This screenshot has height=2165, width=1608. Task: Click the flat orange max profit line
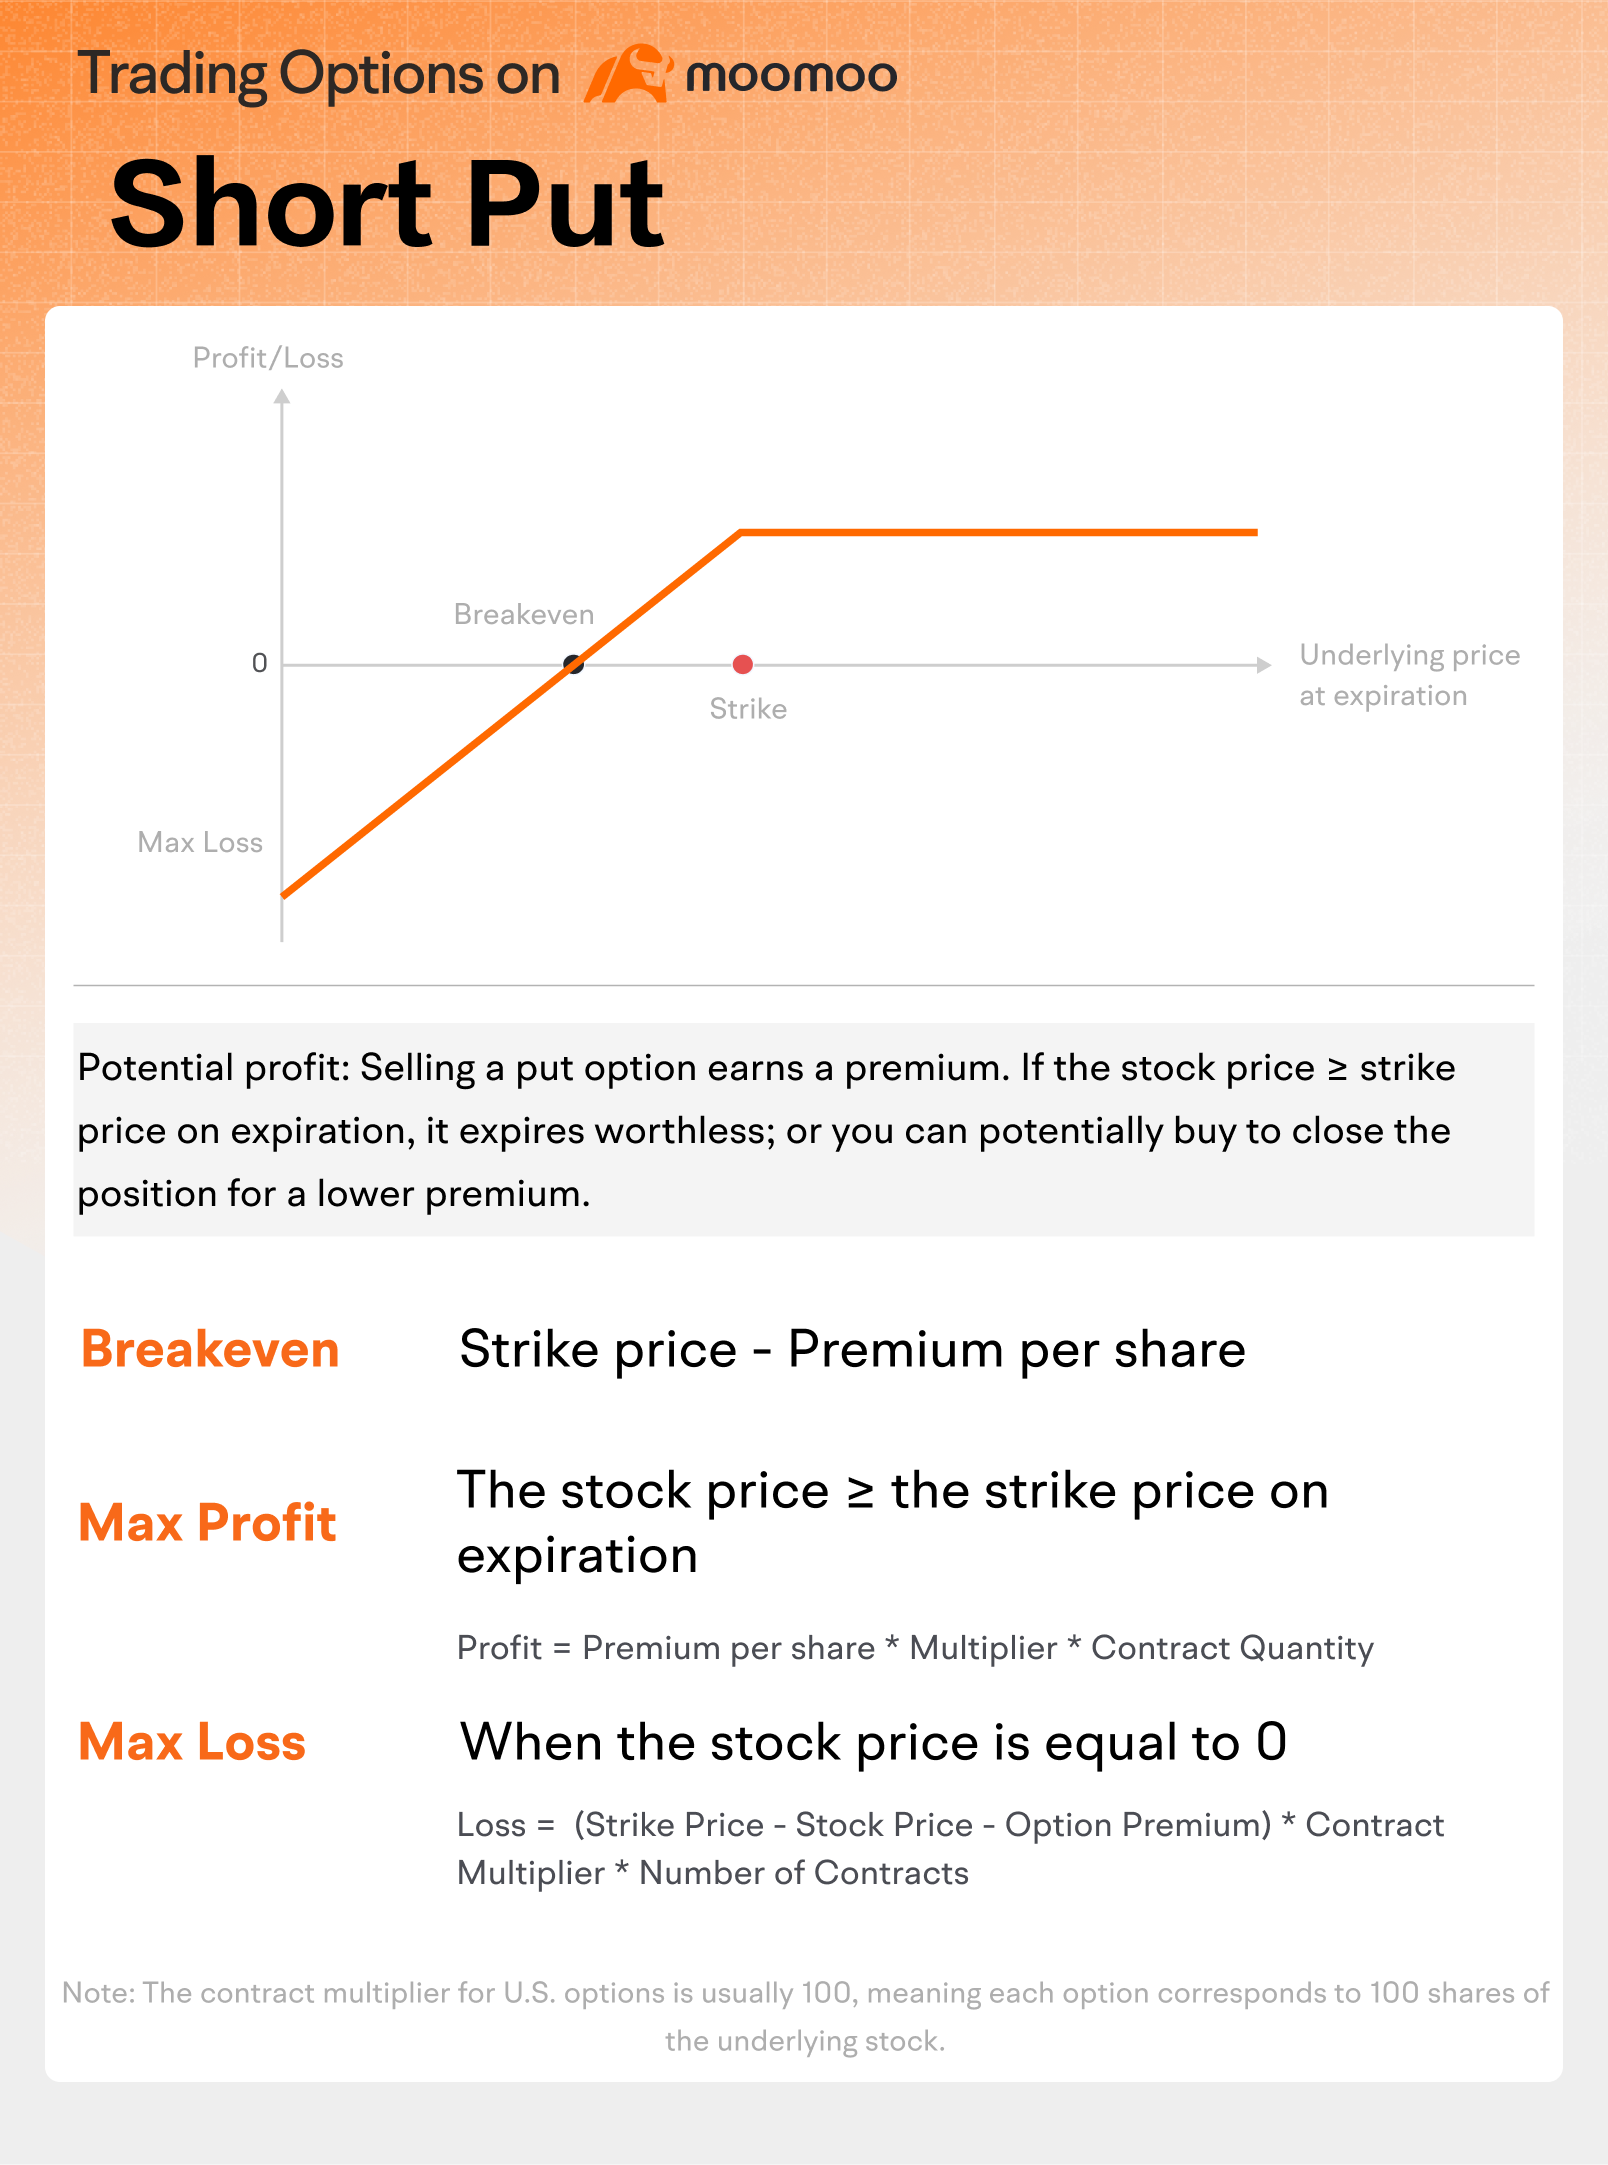1000,533
